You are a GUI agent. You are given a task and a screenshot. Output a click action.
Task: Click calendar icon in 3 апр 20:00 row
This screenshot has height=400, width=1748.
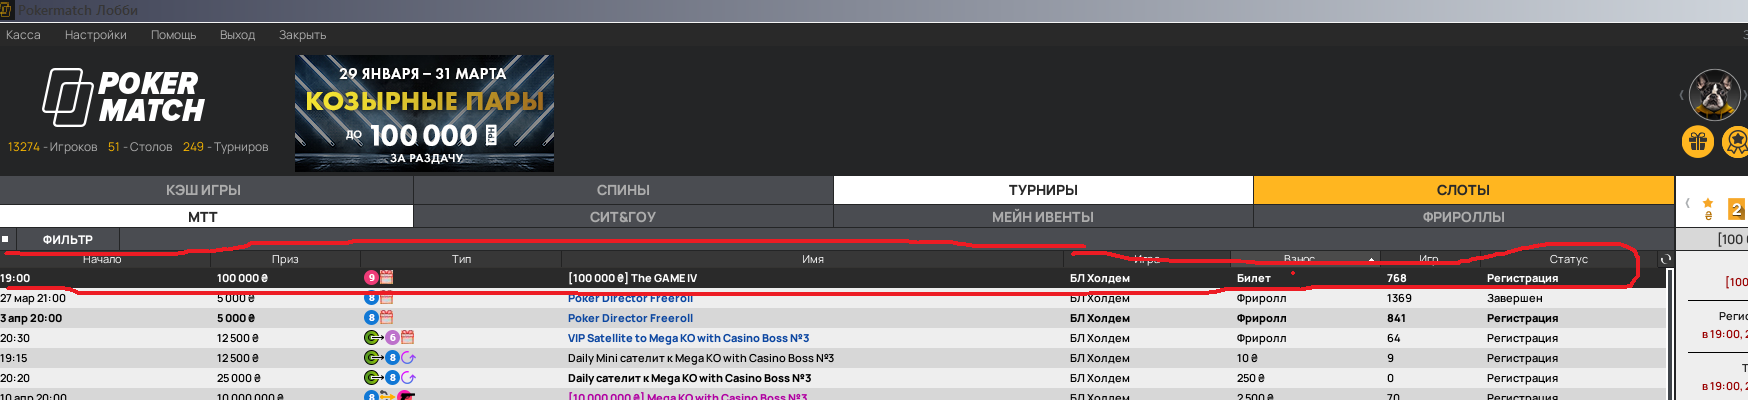point(387,318)
